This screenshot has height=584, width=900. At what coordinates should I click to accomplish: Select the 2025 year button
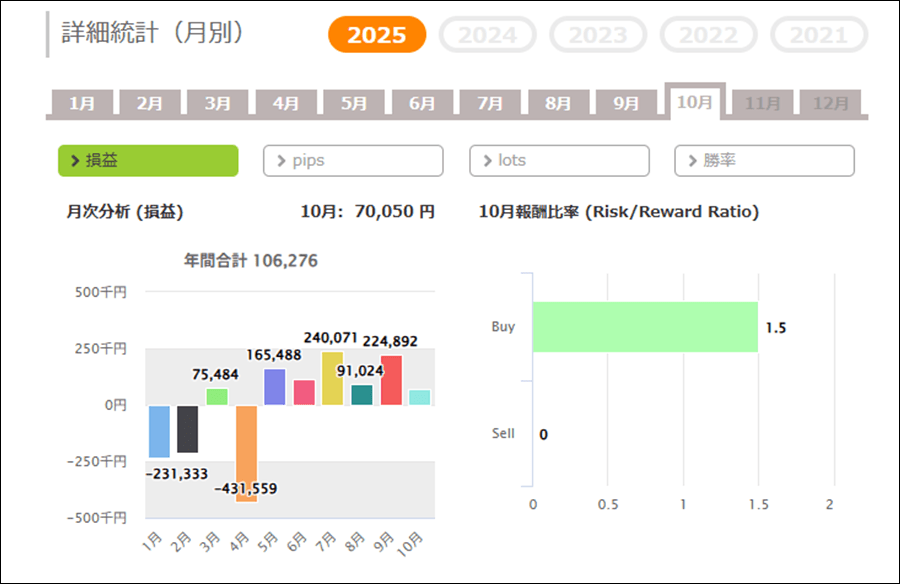click(x=377, y=36)
